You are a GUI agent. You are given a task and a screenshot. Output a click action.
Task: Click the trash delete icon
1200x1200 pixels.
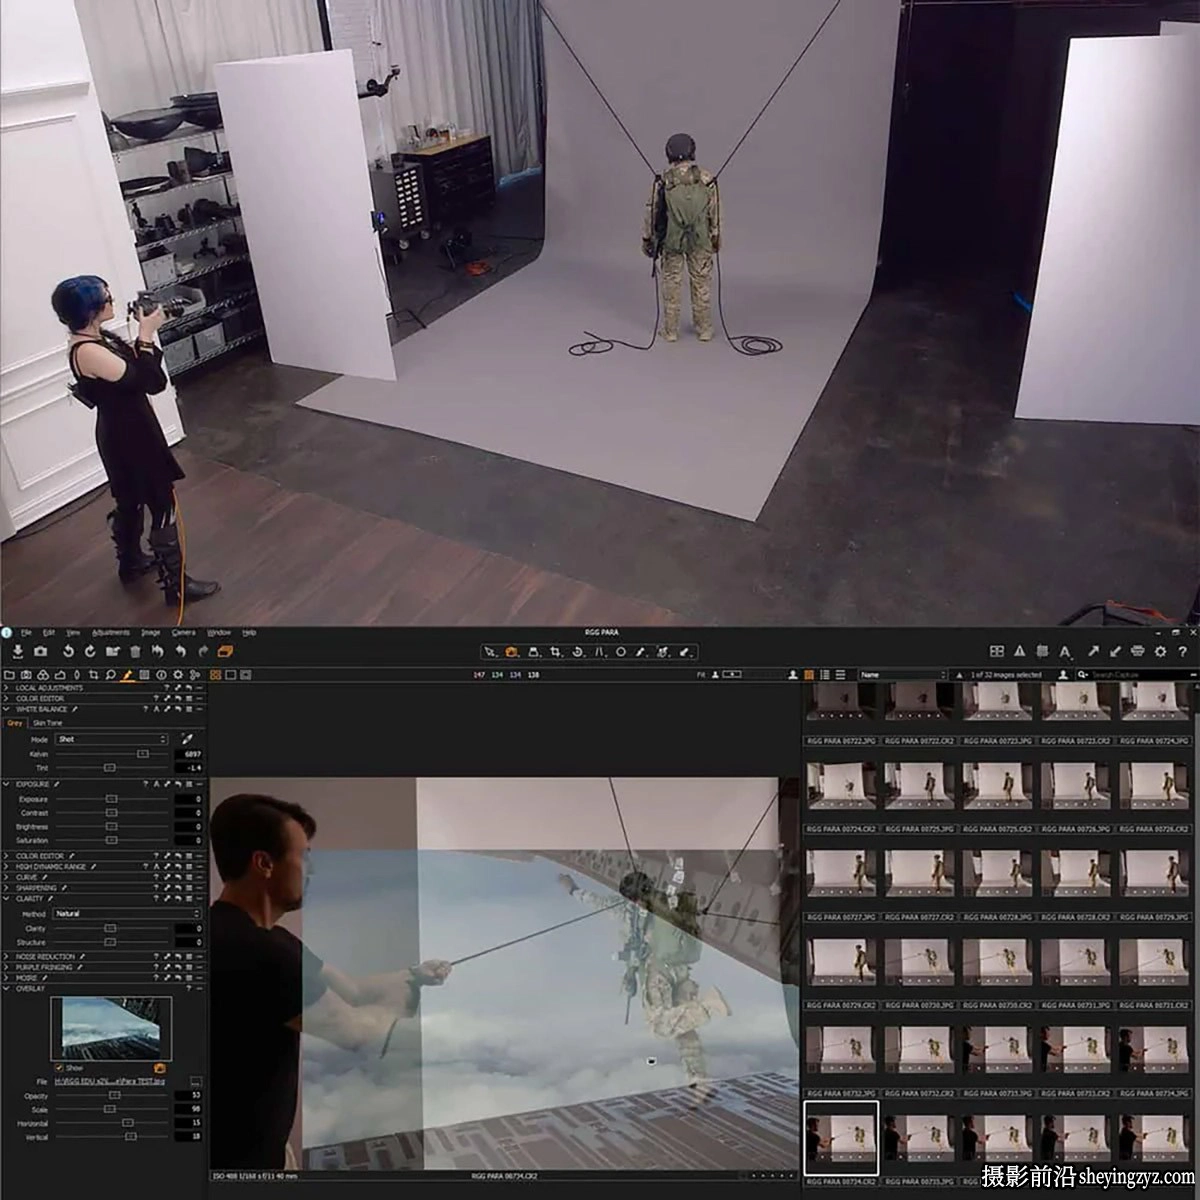tap(135, 652)
